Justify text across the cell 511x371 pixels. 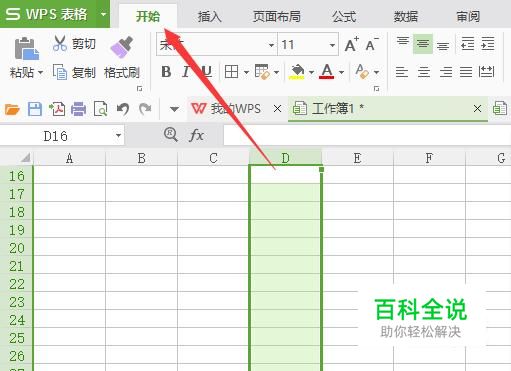point(466,72)
